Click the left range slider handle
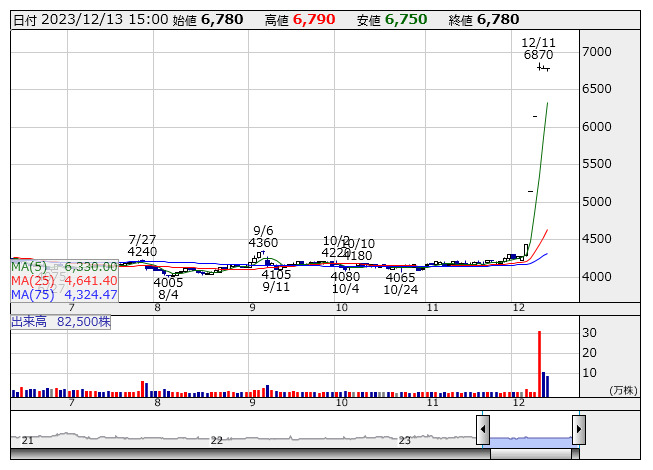This screenshot has height=470, width=653. (x=483, y=430)
